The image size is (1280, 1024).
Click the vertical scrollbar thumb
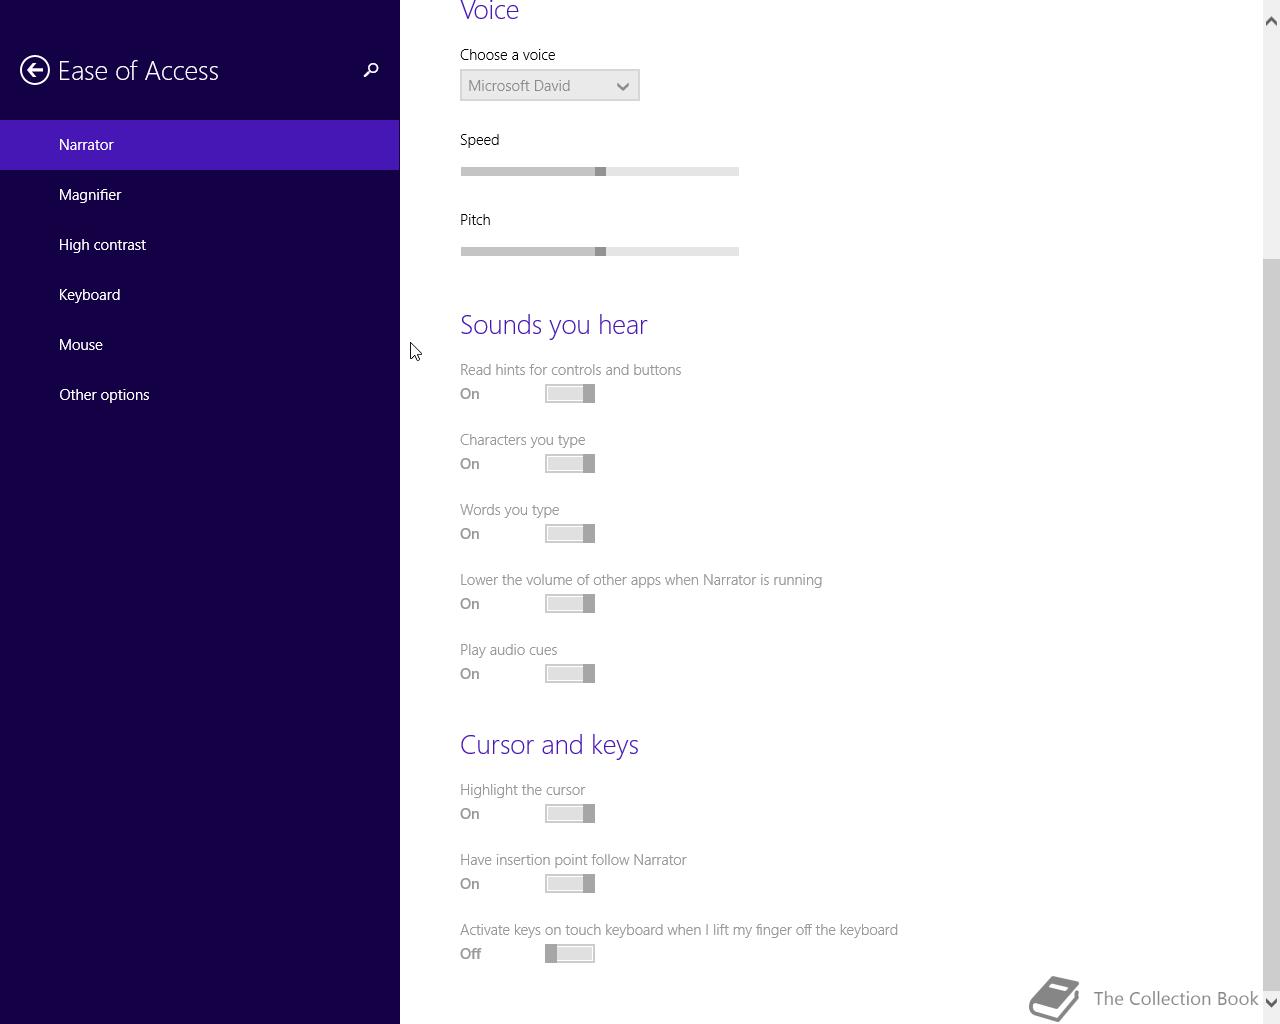[1272, 626]
